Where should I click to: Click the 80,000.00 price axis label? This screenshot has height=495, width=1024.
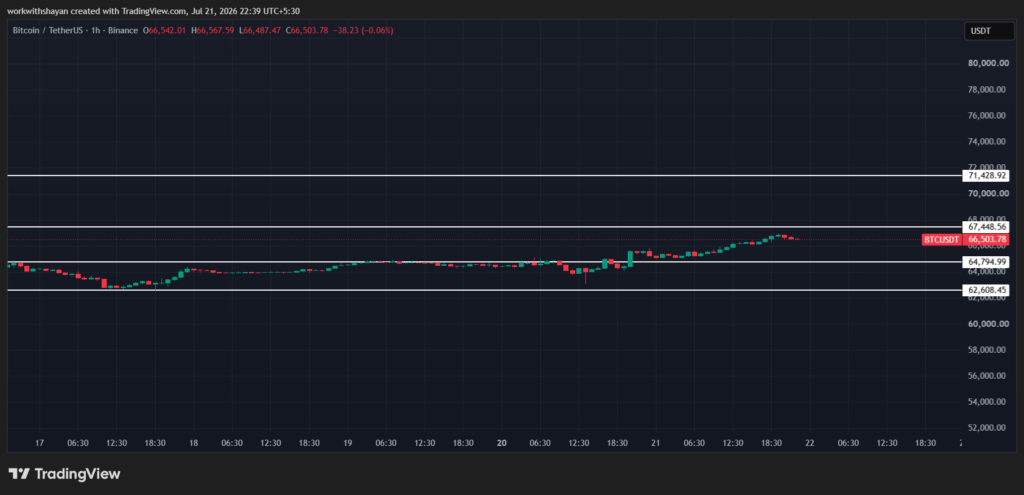tap(986, 63)
